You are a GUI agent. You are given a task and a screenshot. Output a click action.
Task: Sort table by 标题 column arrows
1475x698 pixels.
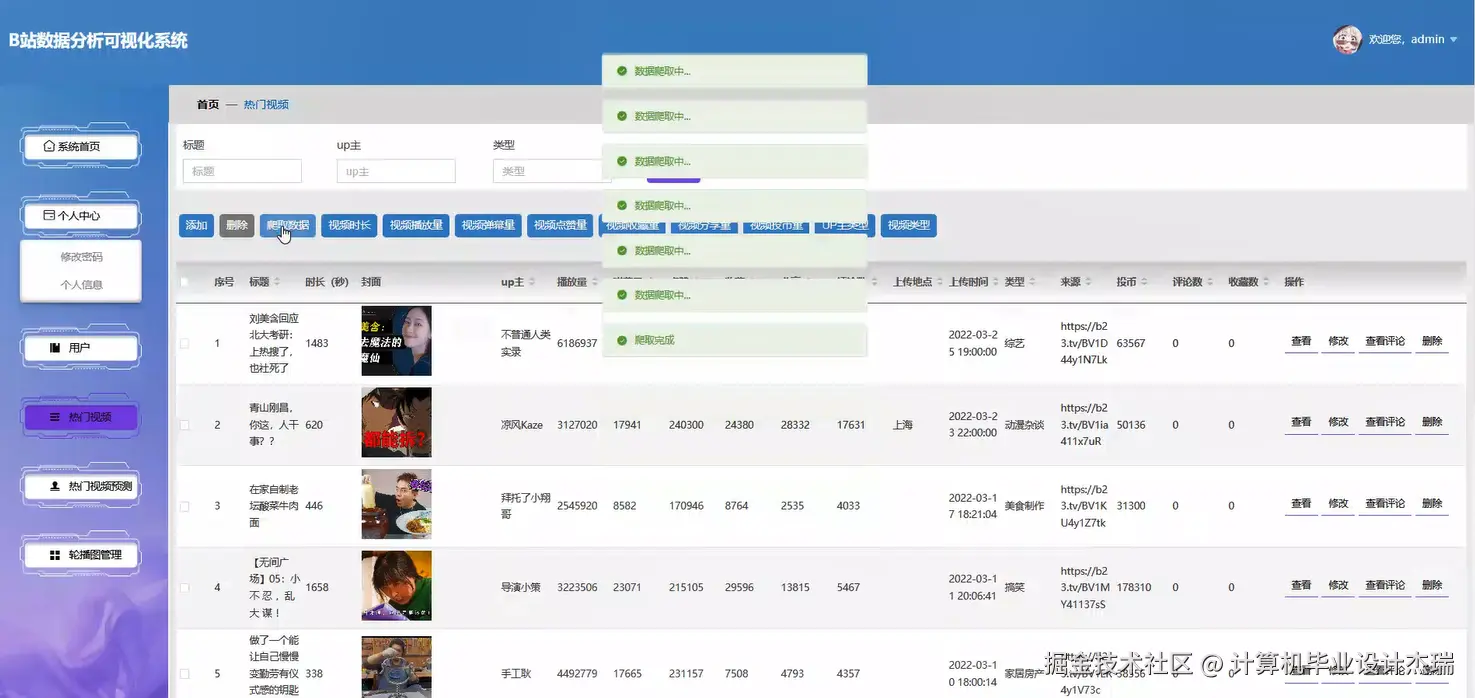point(278,282)
